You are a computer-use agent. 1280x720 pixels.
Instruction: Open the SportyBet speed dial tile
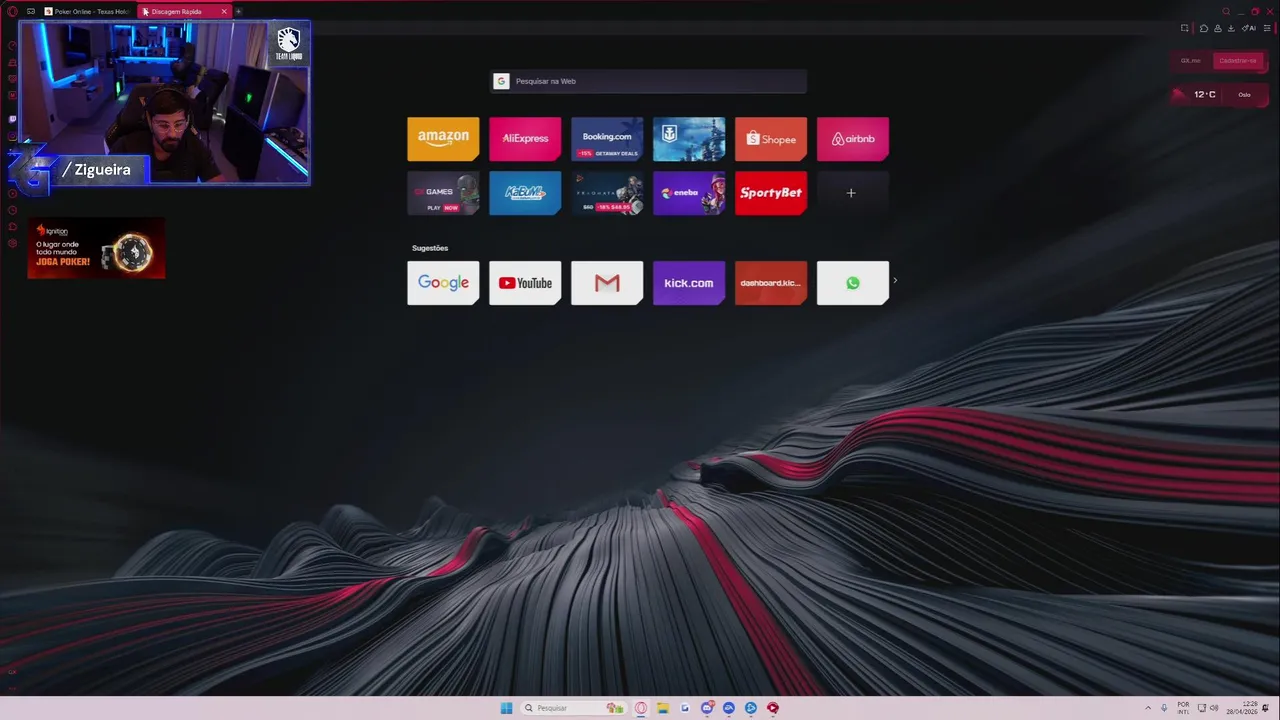pyautogui.click(x=771, y=193)
